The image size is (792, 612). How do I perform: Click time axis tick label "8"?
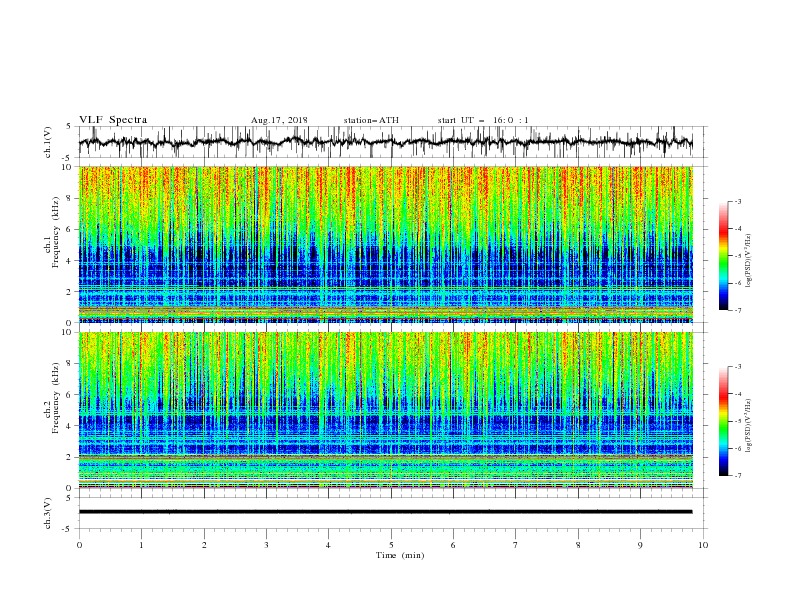pyautogui.click(x=578, y=545)
